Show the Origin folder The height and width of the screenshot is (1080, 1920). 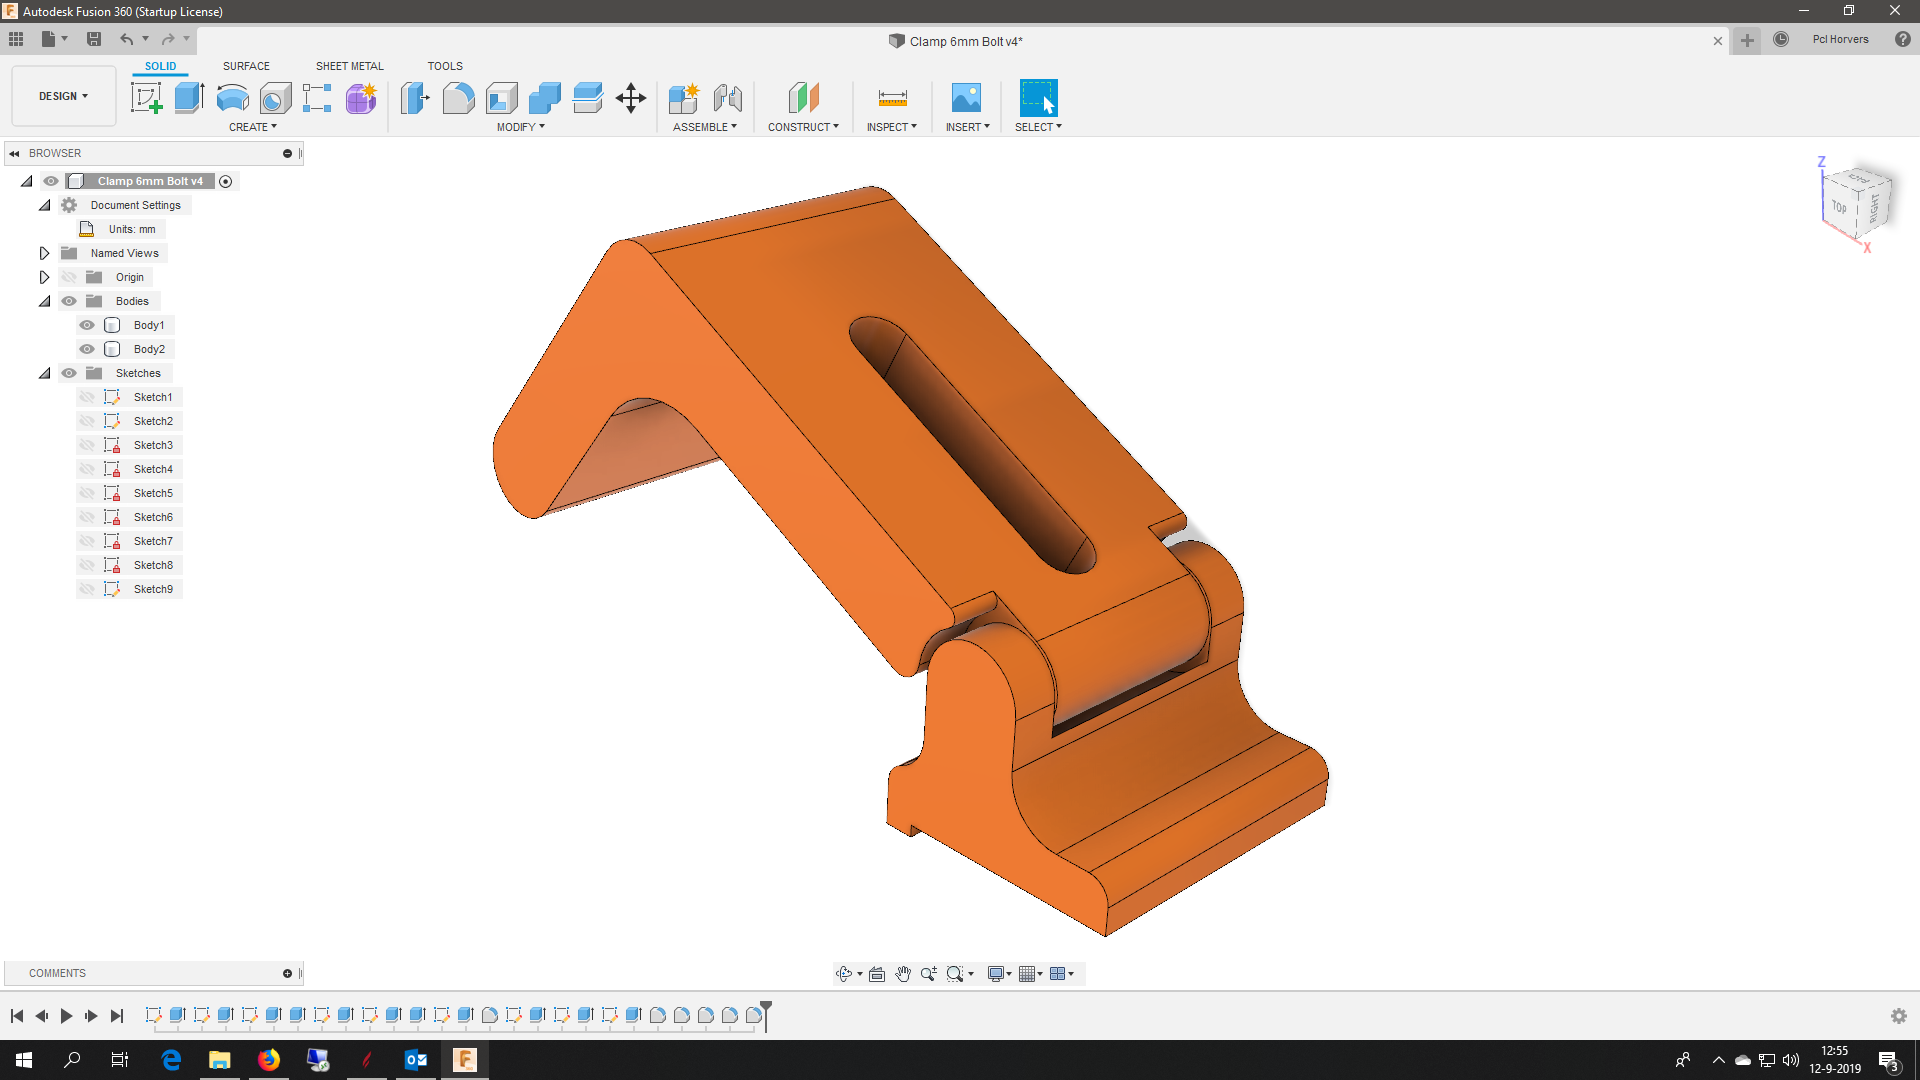click(69, 277)
